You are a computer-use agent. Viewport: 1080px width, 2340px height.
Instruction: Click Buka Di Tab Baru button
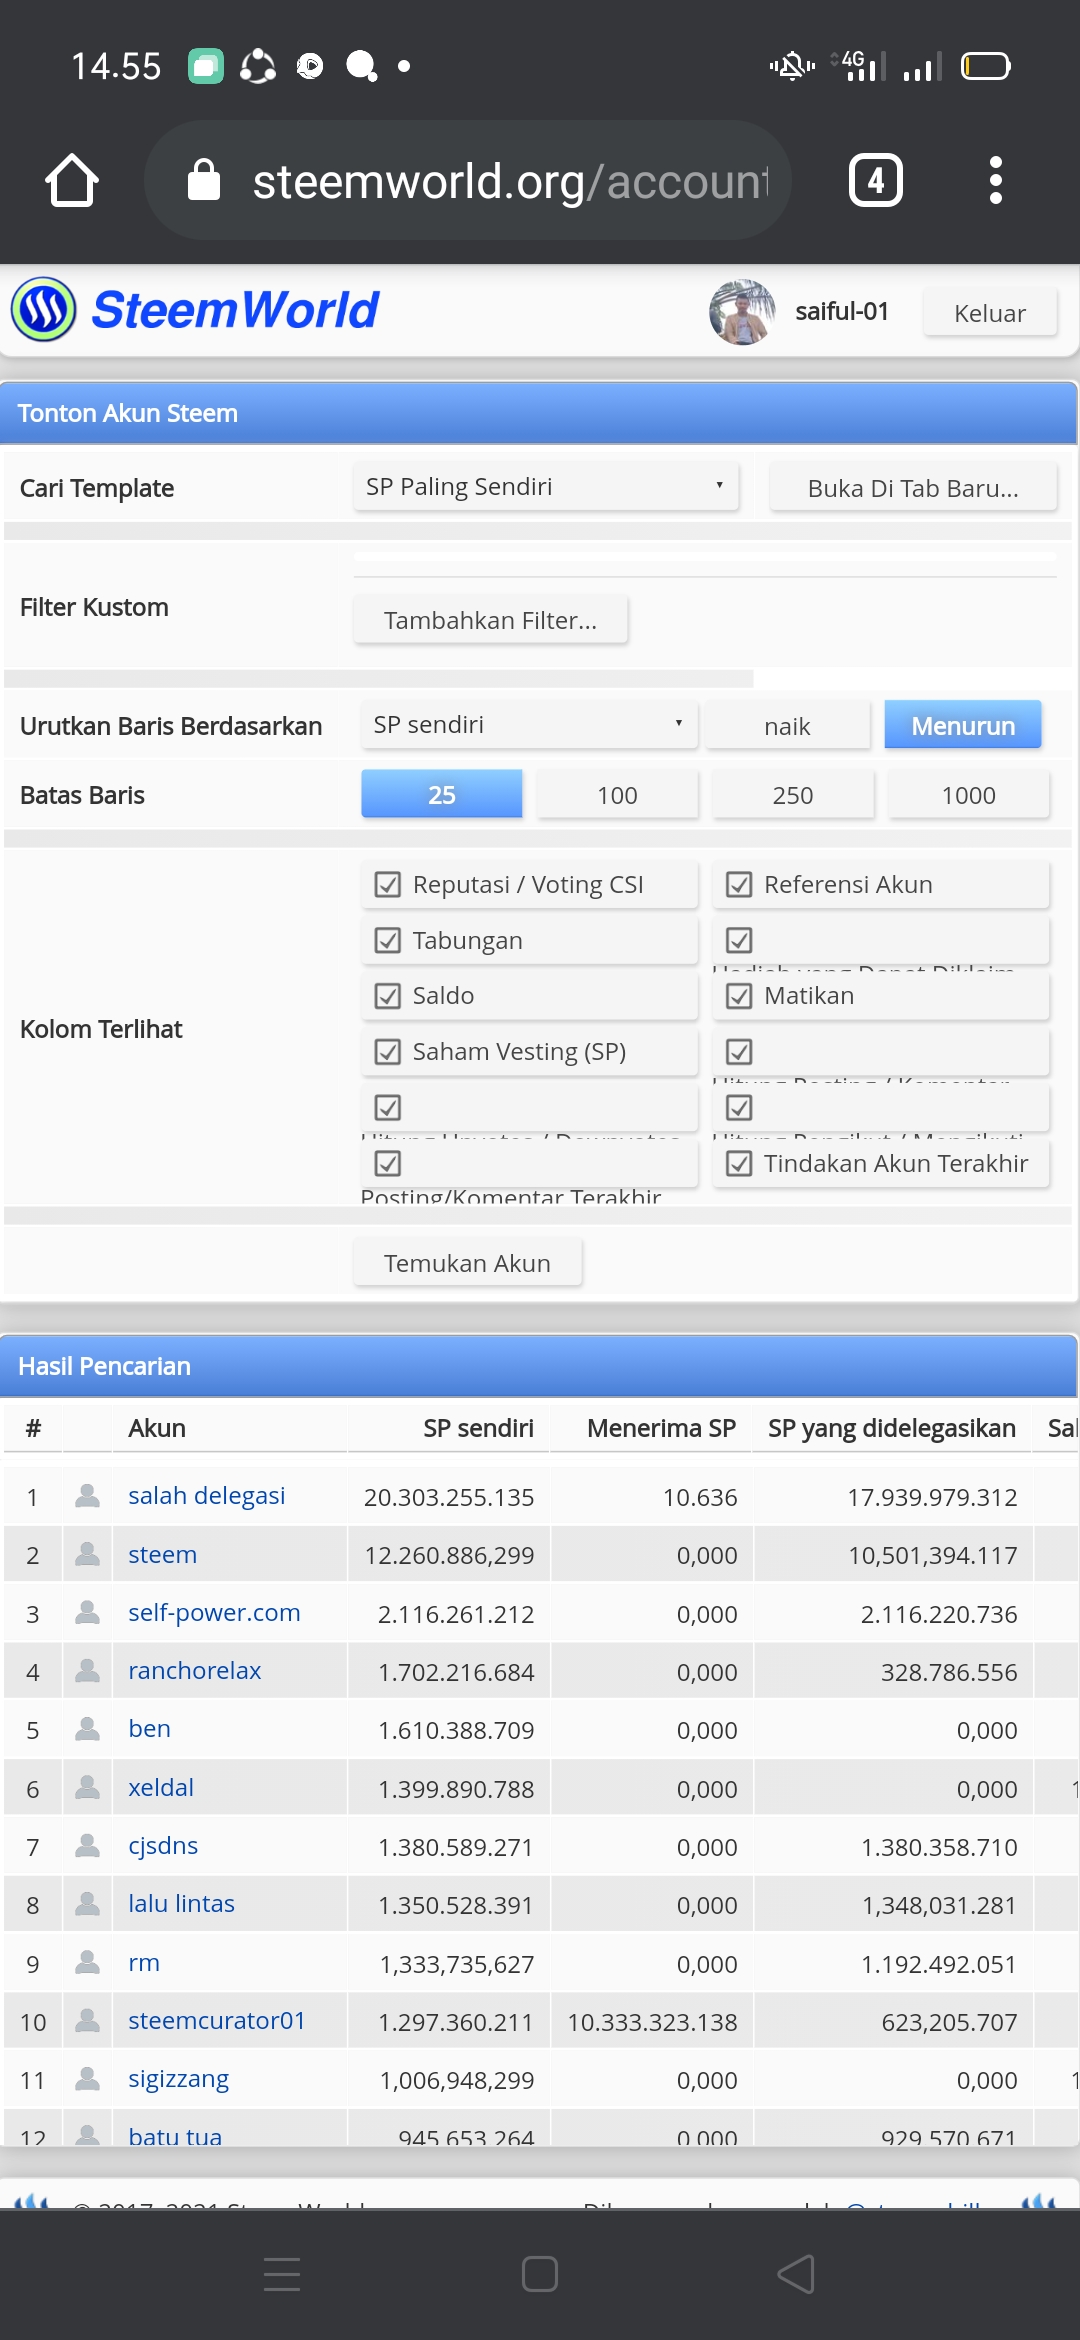coord(913,488)
